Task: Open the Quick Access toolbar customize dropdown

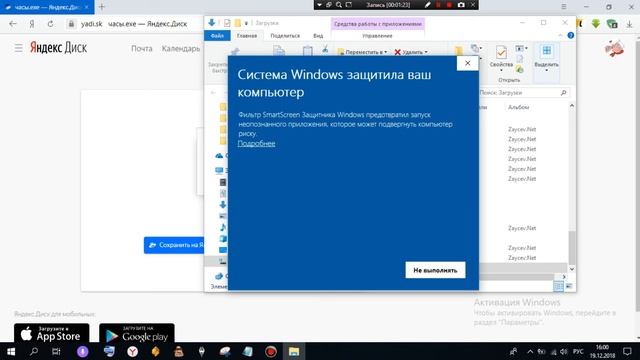Action: (x=246, y=23)
